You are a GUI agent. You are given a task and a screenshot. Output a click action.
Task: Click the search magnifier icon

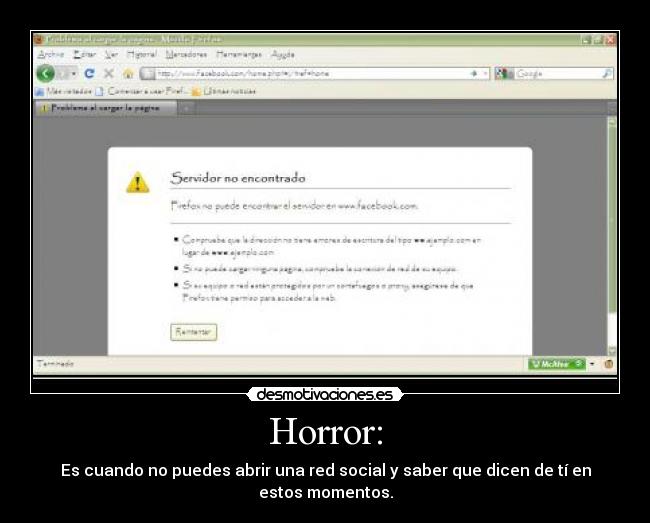pos(606,74)
